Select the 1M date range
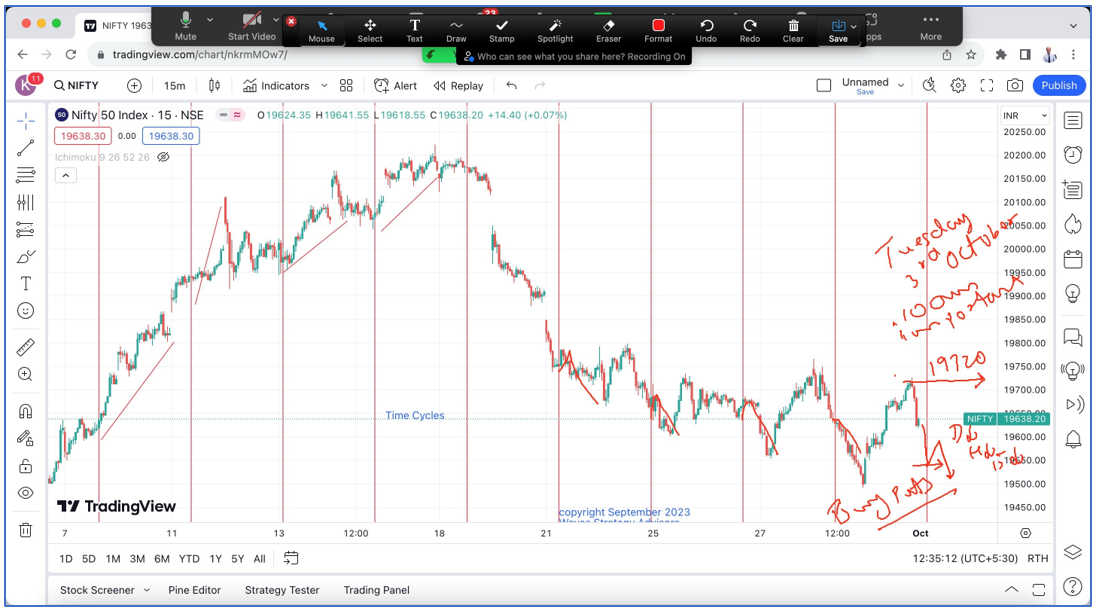This screenshot has width=1100, height=615. coord(113,559)
